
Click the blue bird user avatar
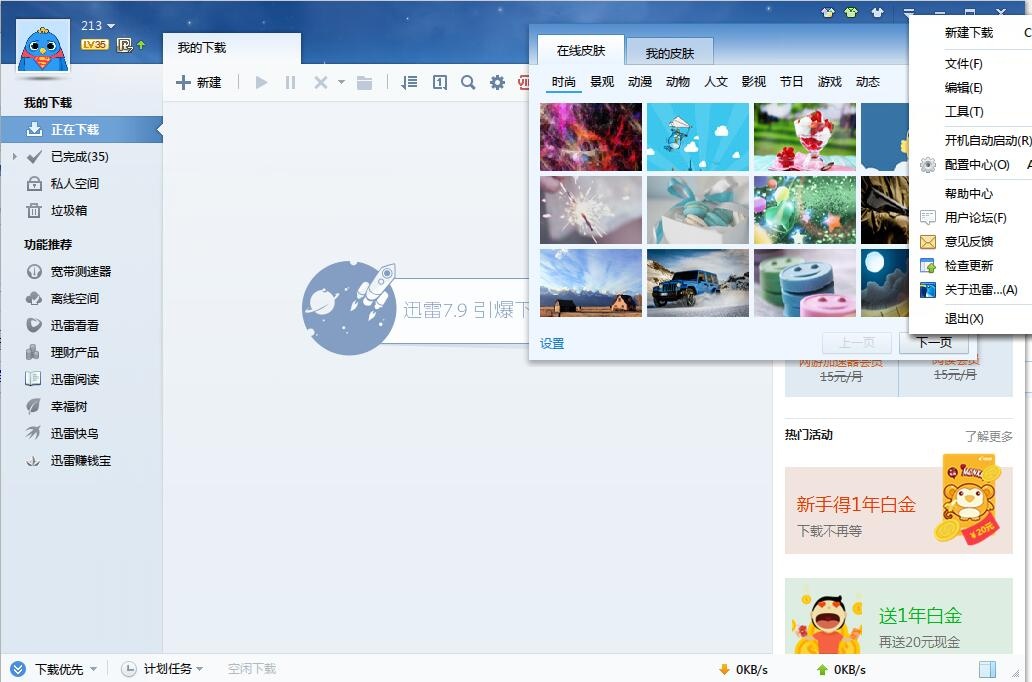43,46
